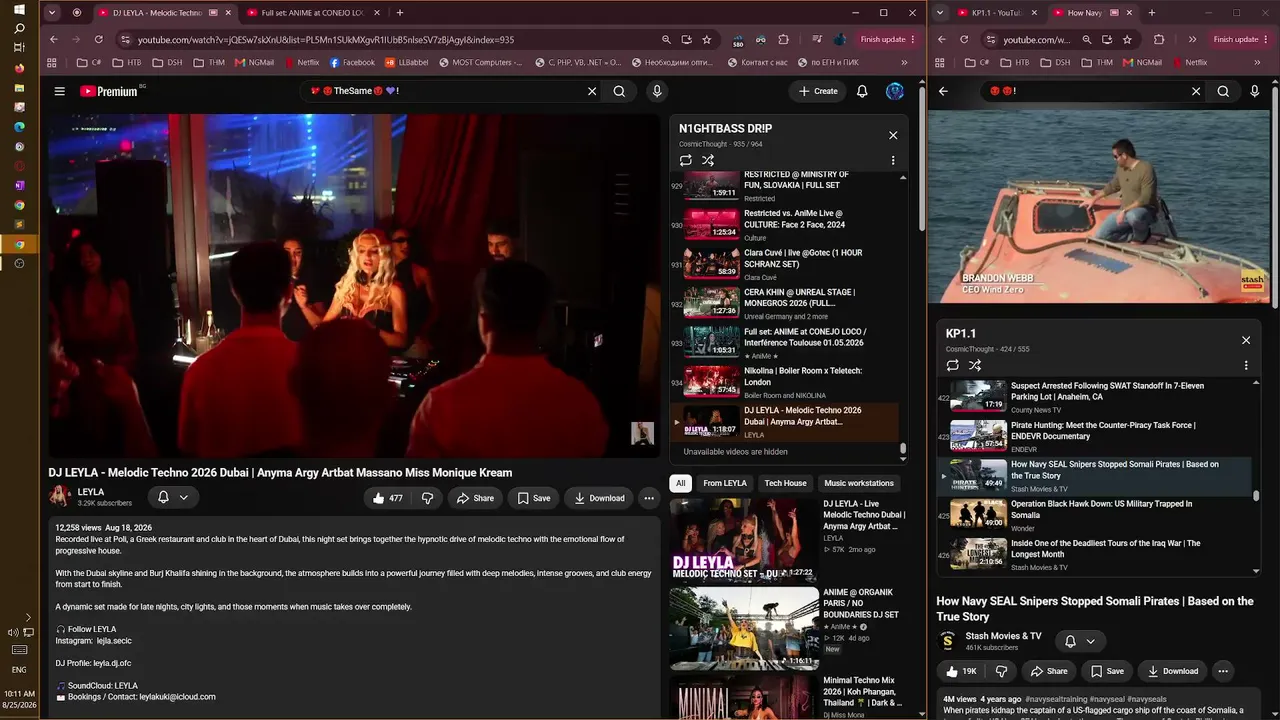Download the DJ LEYLA video

[x=598, y=498]
